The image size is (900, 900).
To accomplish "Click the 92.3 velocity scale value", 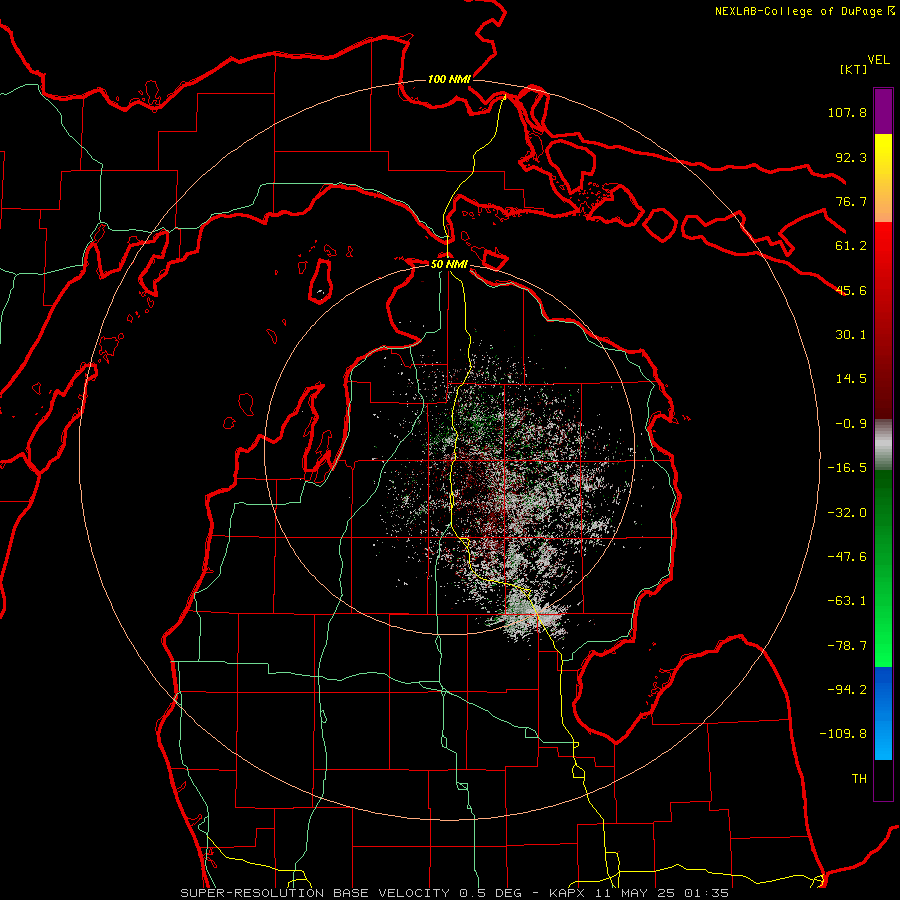I will coord(851,157).
